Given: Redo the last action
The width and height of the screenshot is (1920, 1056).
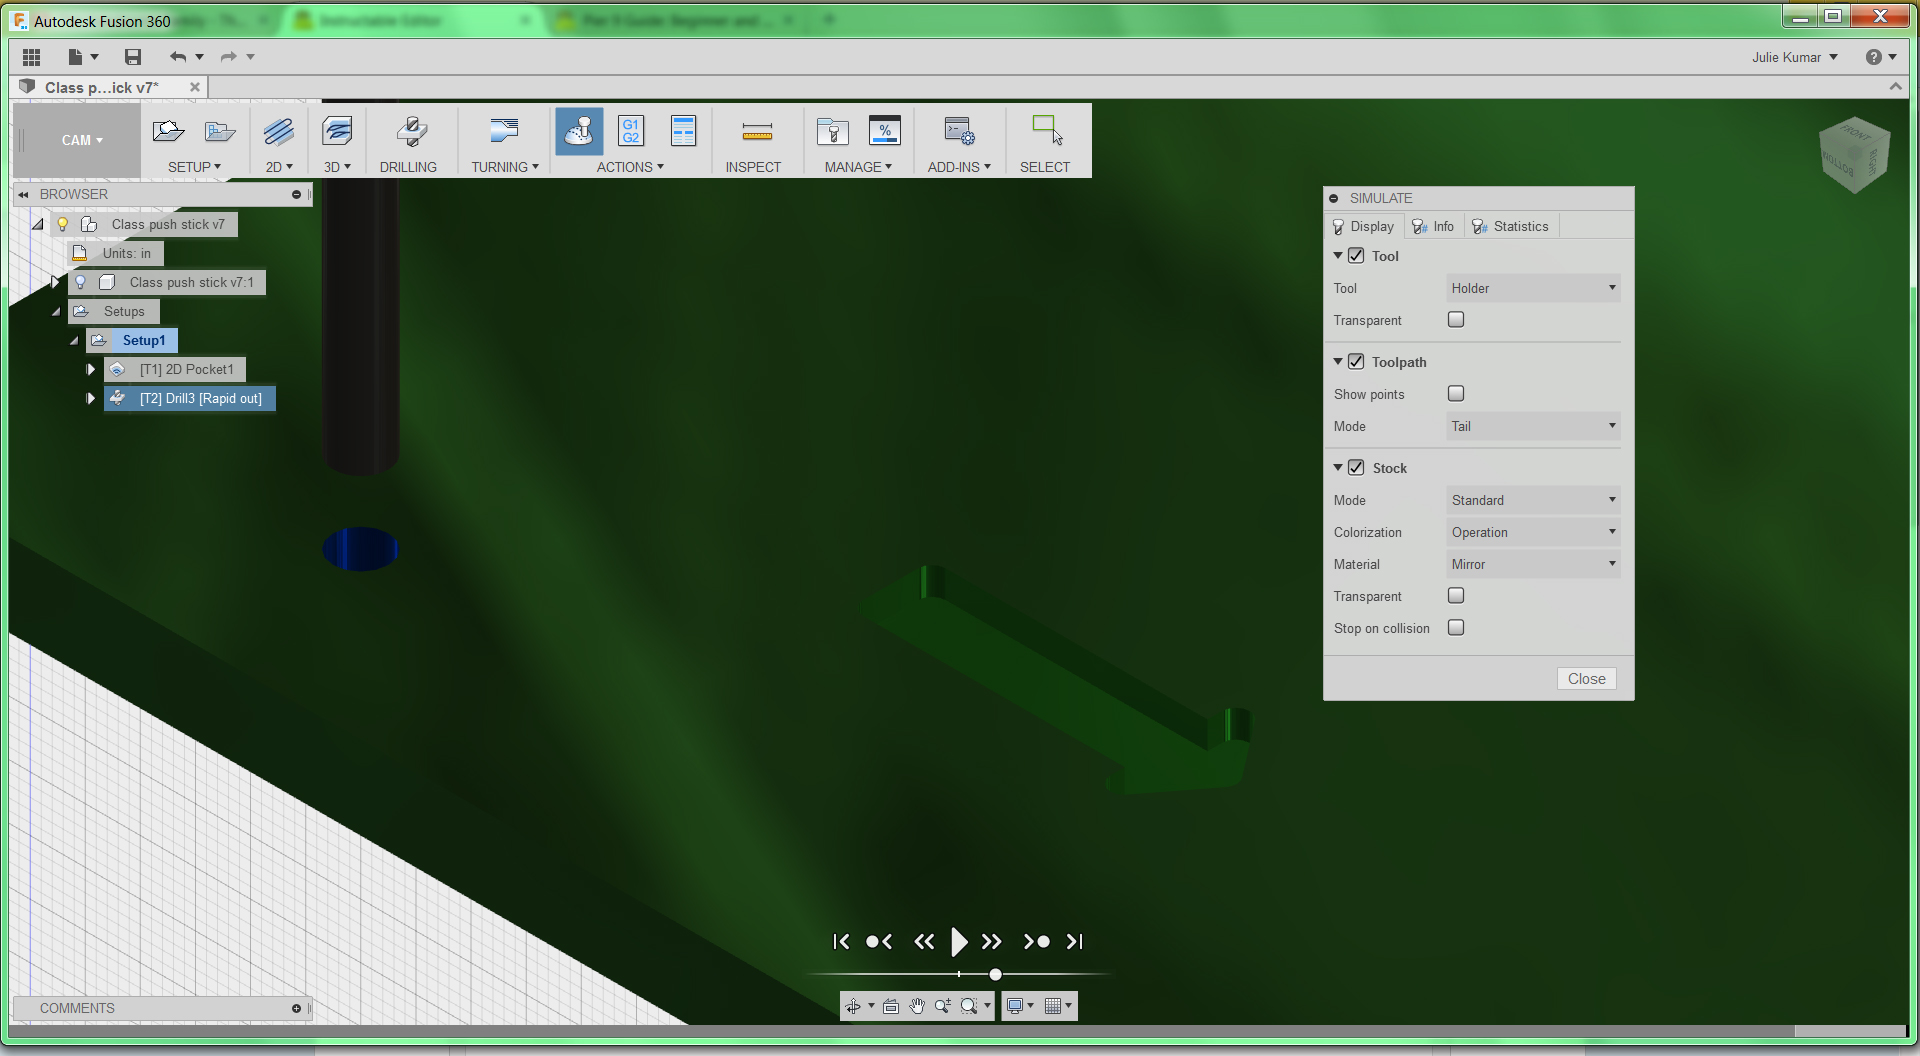Looking at the screenshot, I should coord(228,57).
